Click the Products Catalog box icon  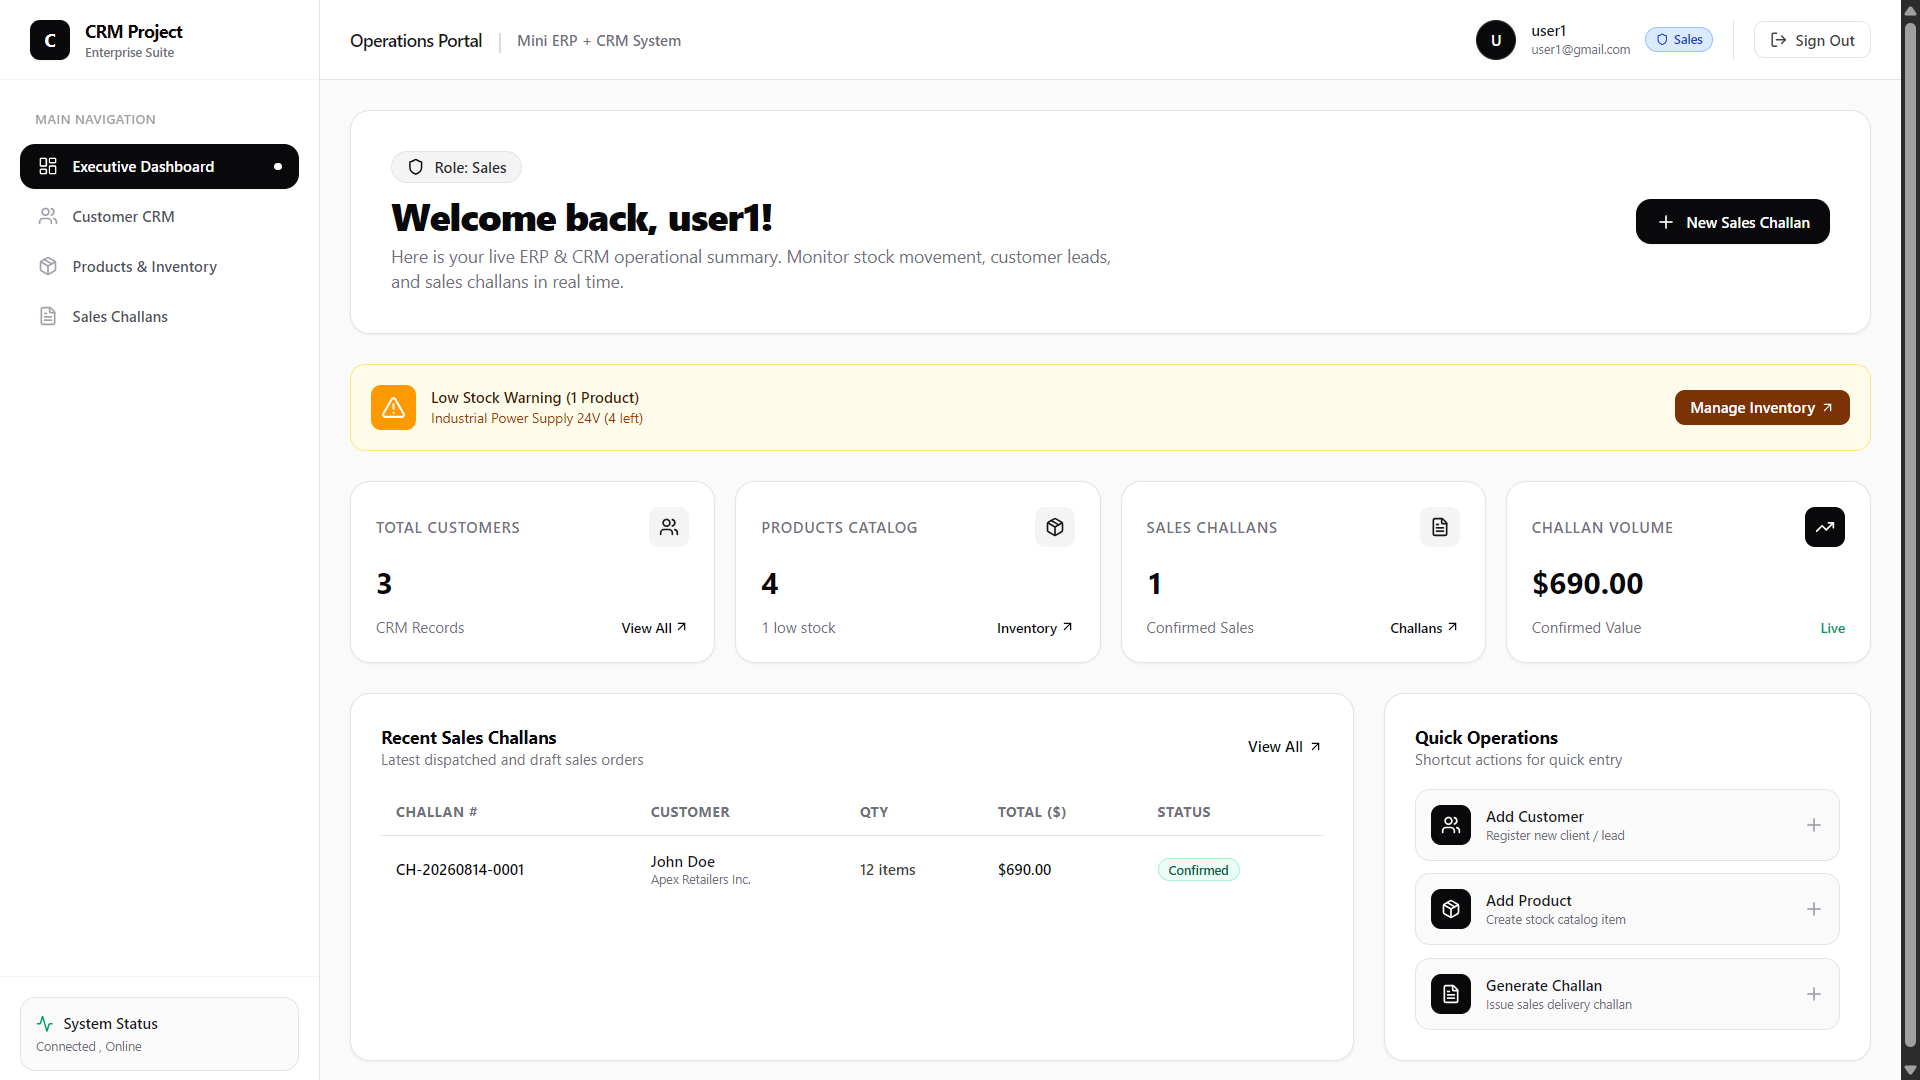1055,527
